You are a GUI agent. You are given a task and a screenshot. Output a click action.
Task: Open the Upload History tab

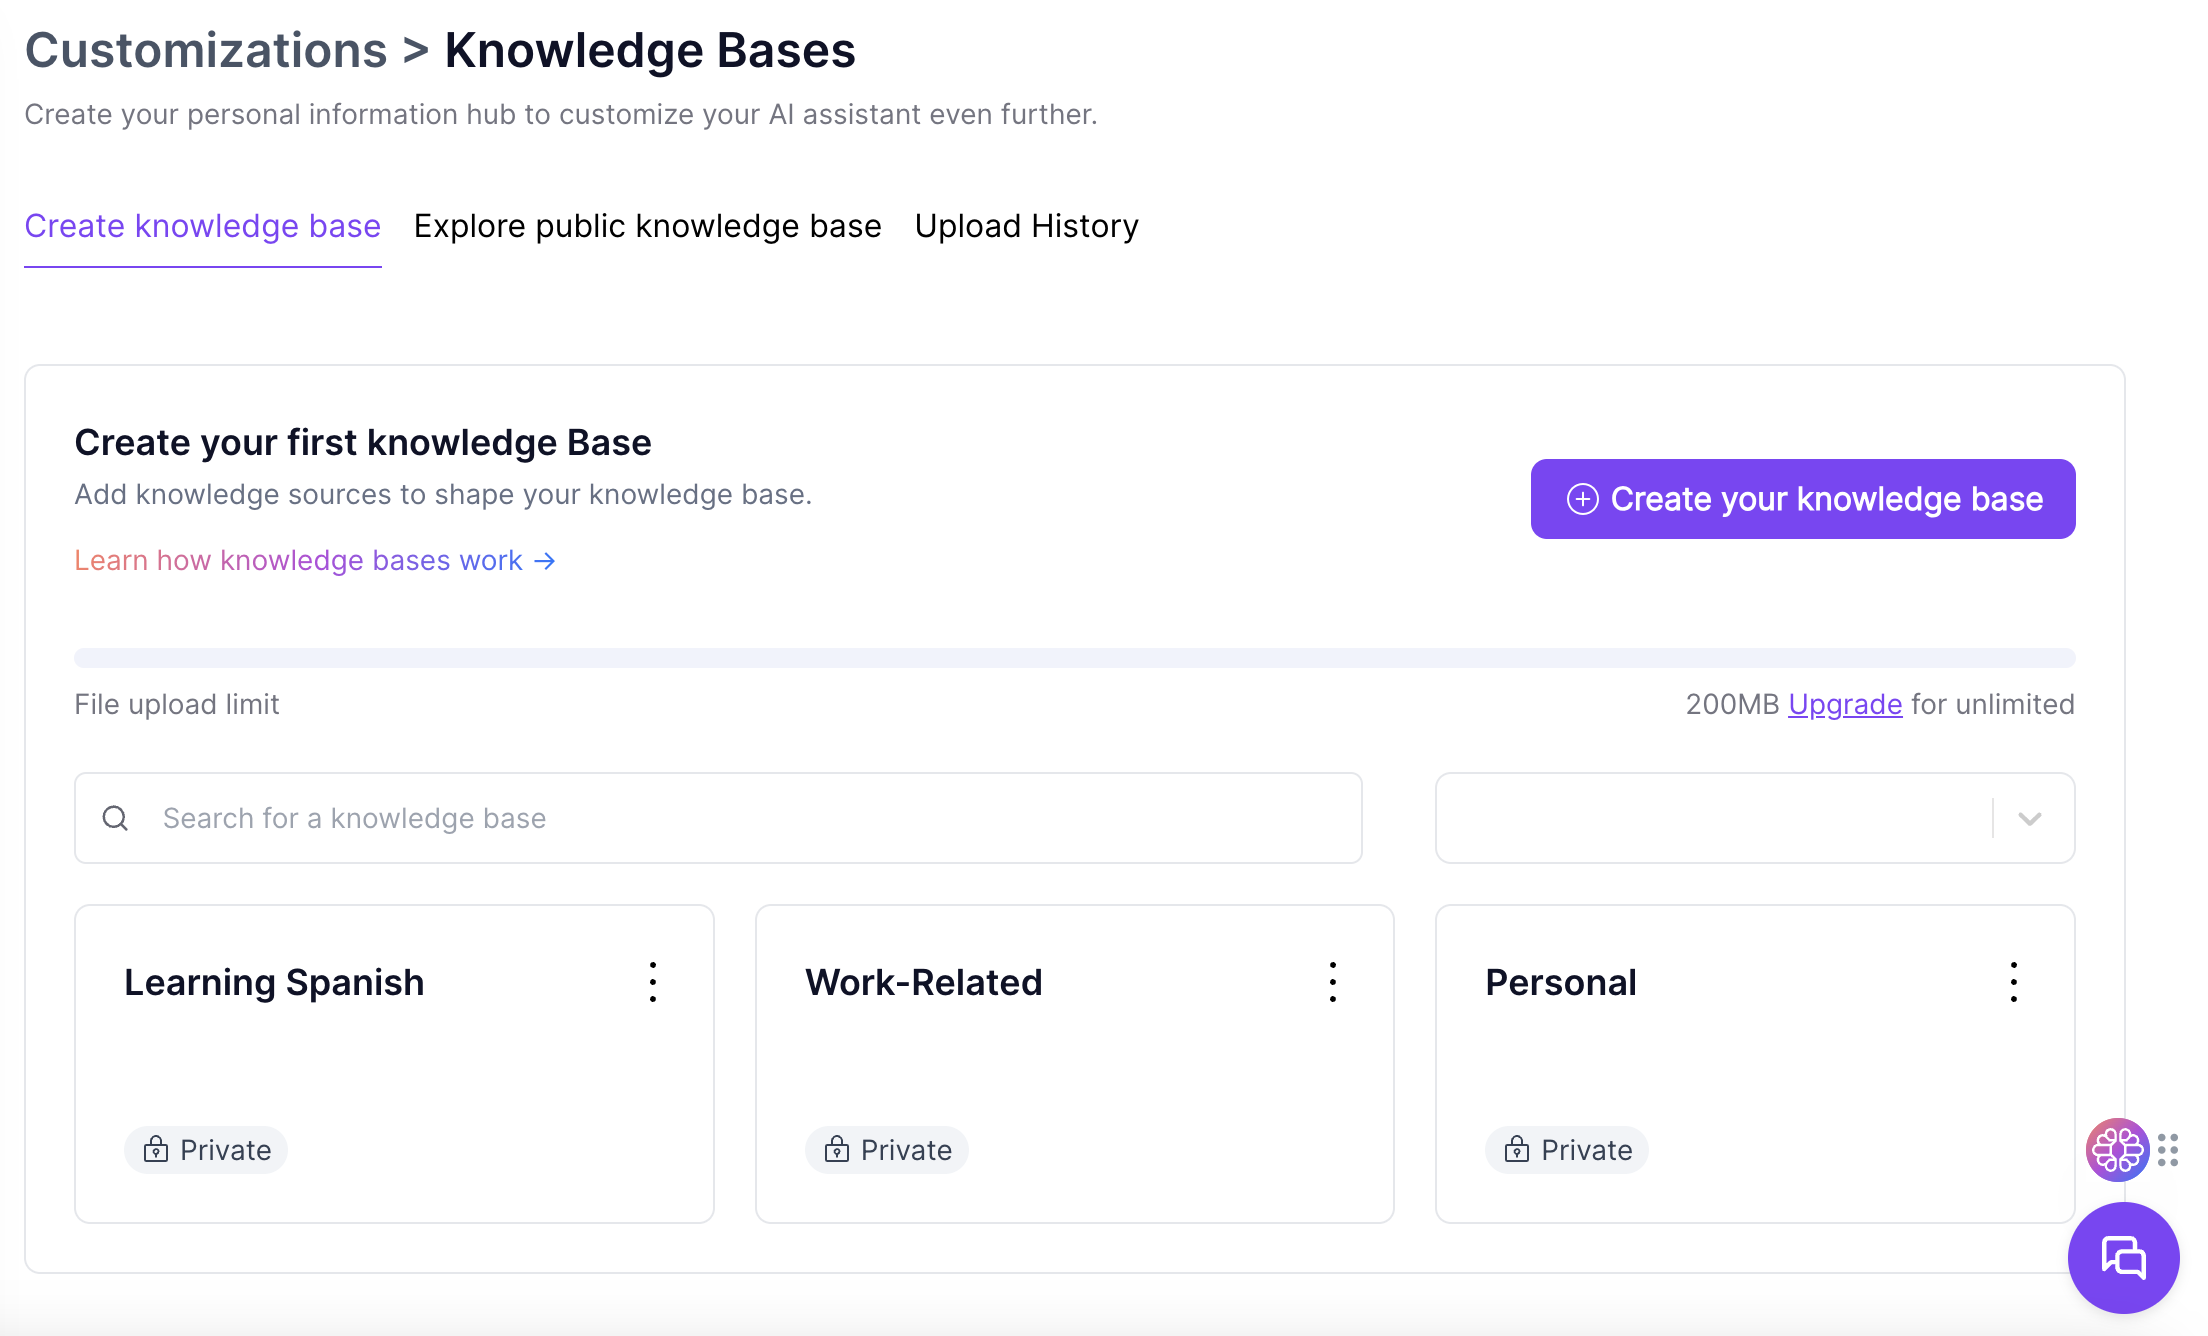(1027, 226)
